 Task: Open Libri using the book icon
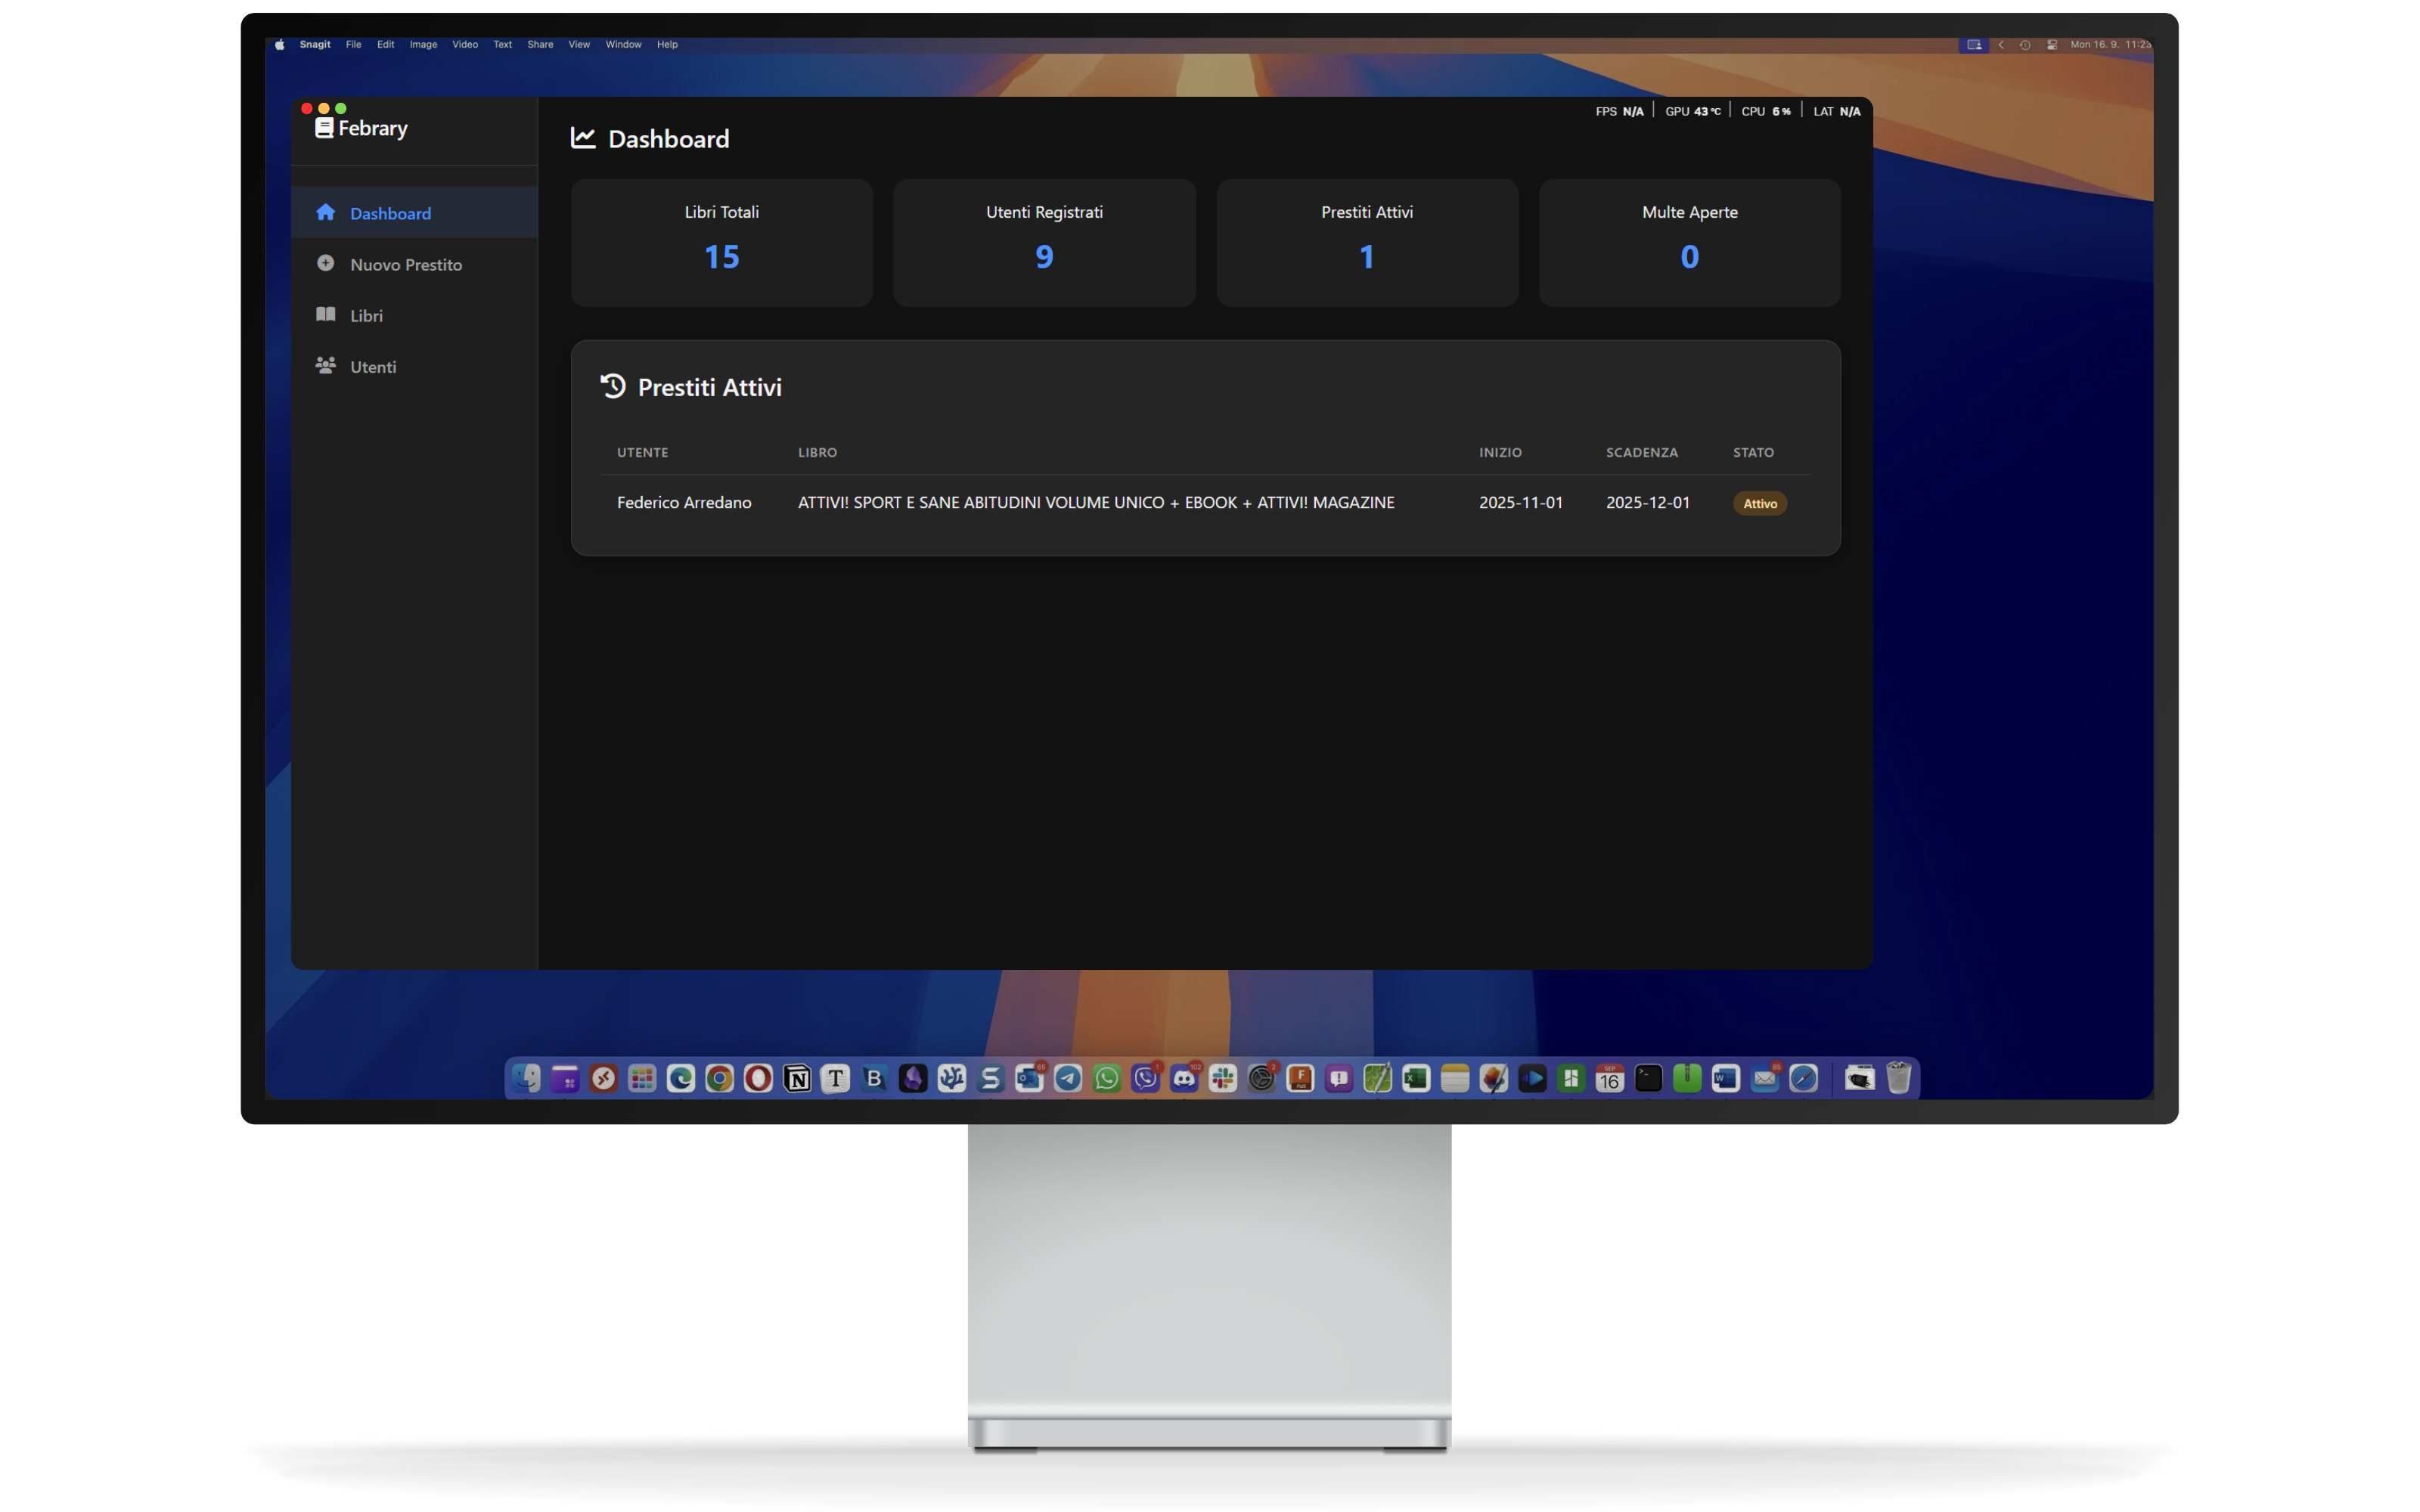326,314
